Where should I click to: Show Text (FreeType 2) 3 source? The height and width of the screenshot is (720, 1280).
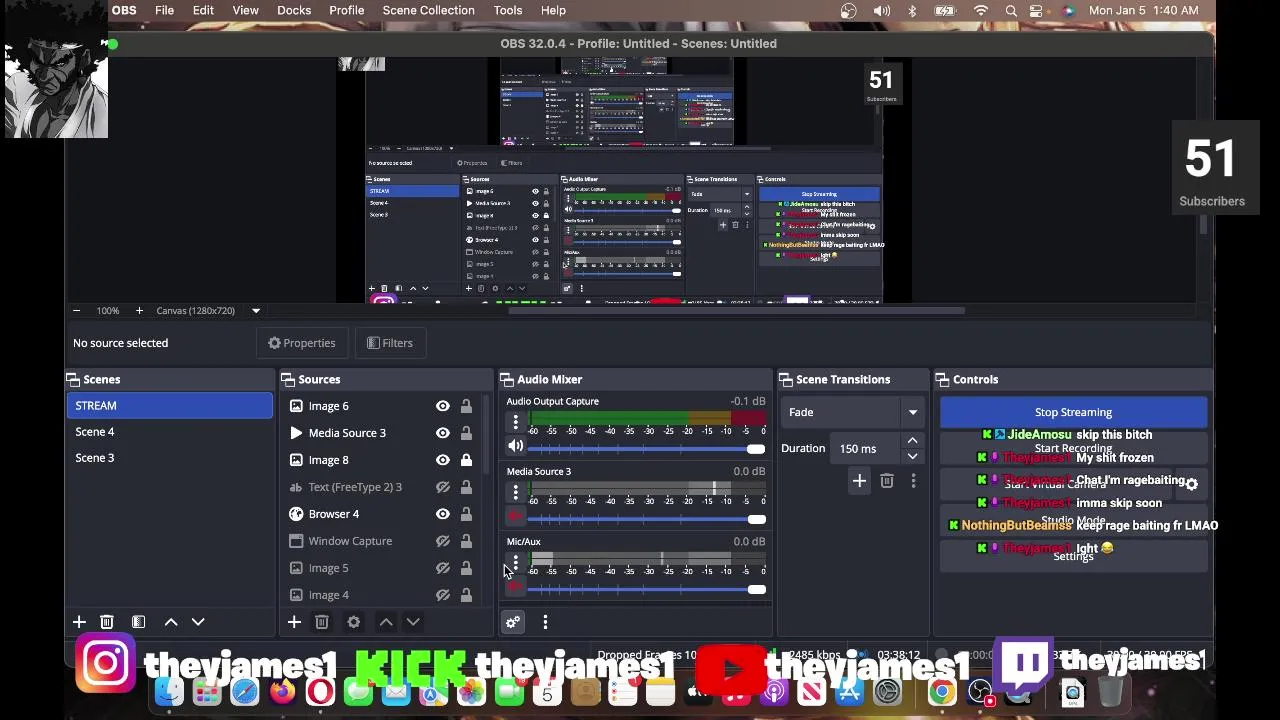pos(442,487)
